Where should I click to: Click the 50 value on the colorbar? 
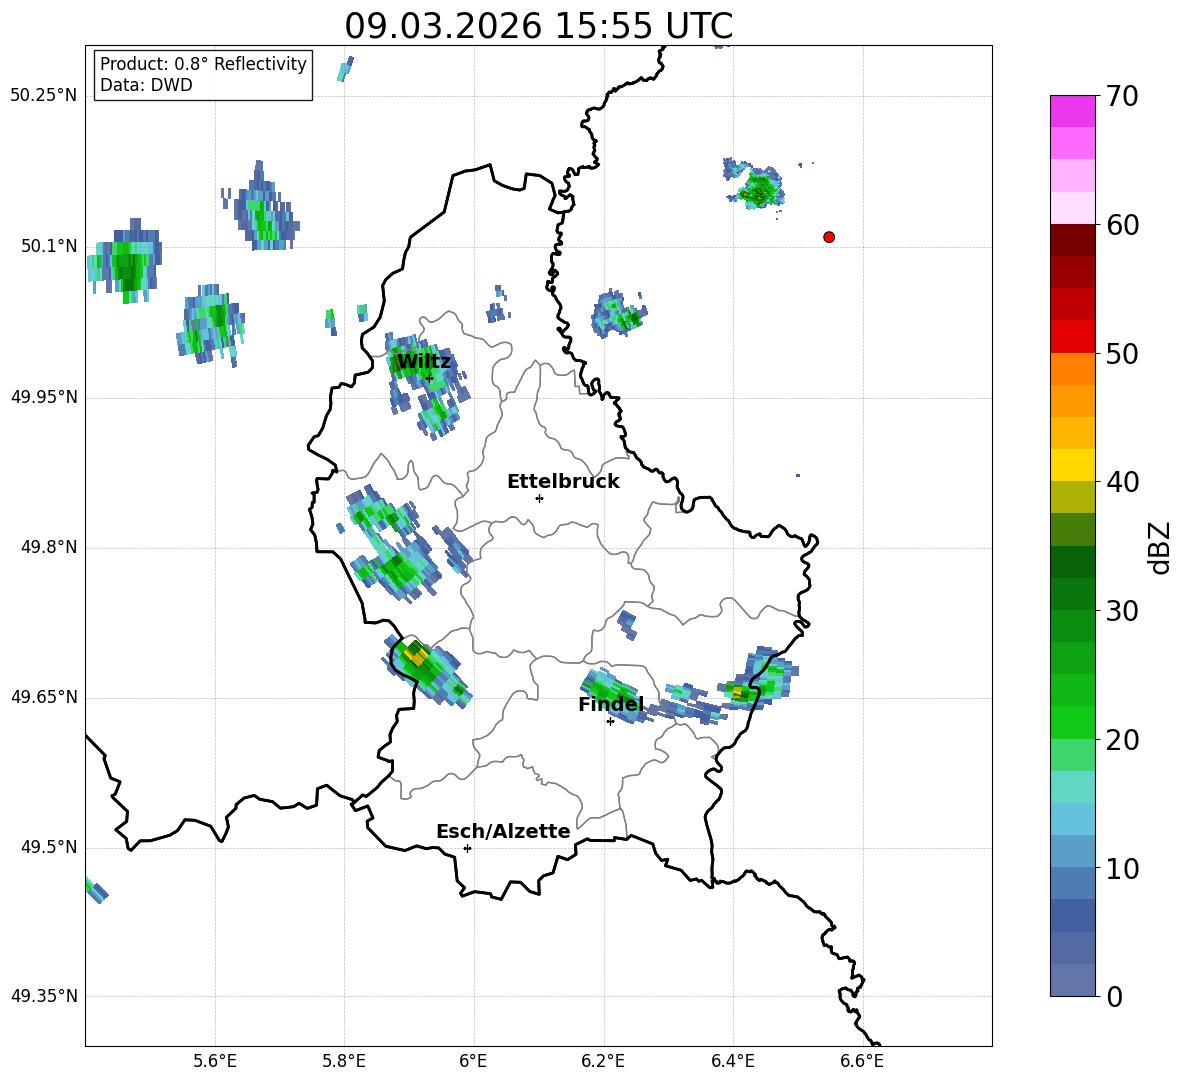click(1121, 353)
